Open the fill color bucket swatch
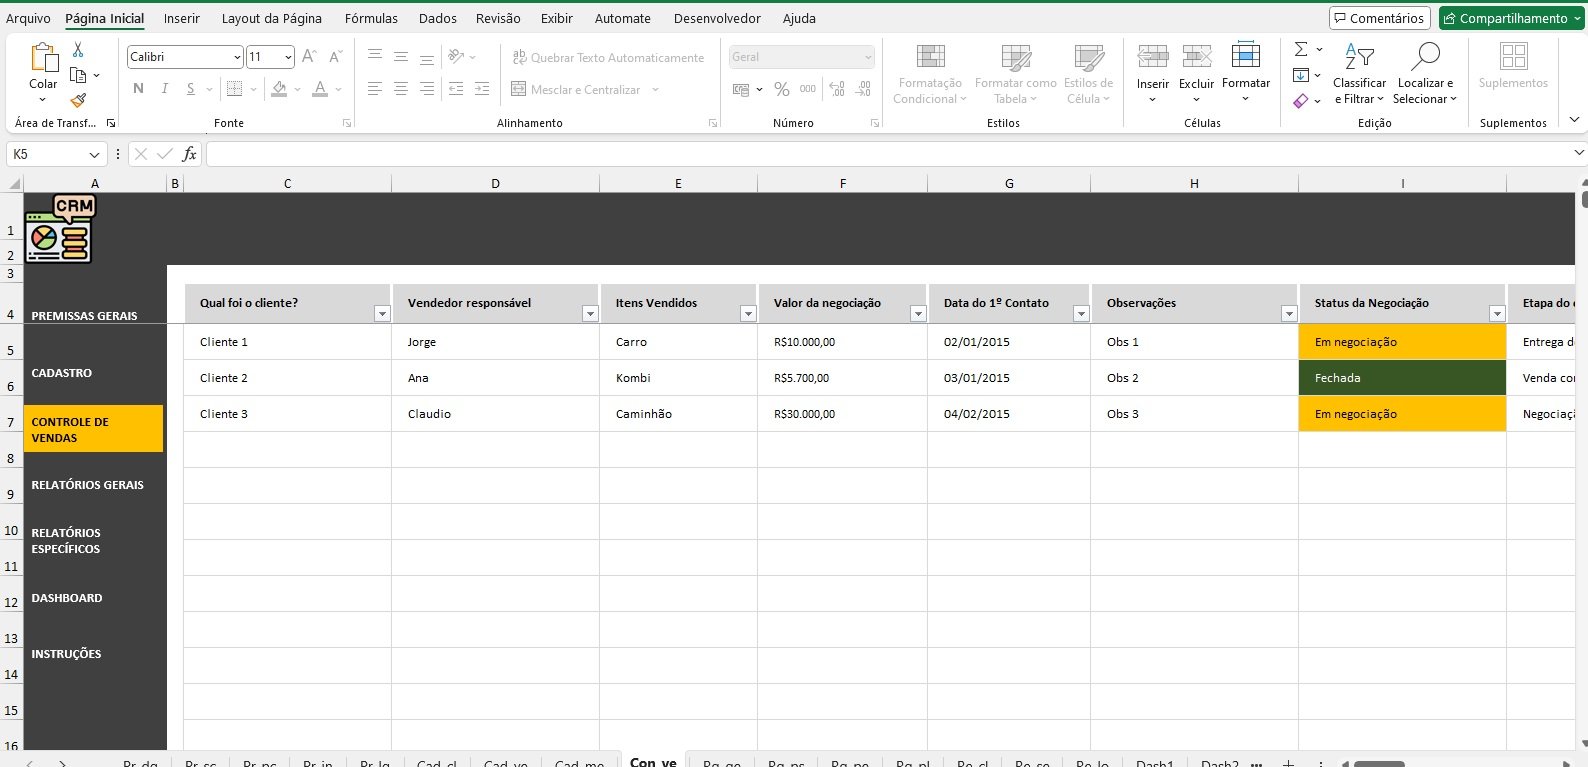This screenshot has width=1588, height=767. point(279,89)
